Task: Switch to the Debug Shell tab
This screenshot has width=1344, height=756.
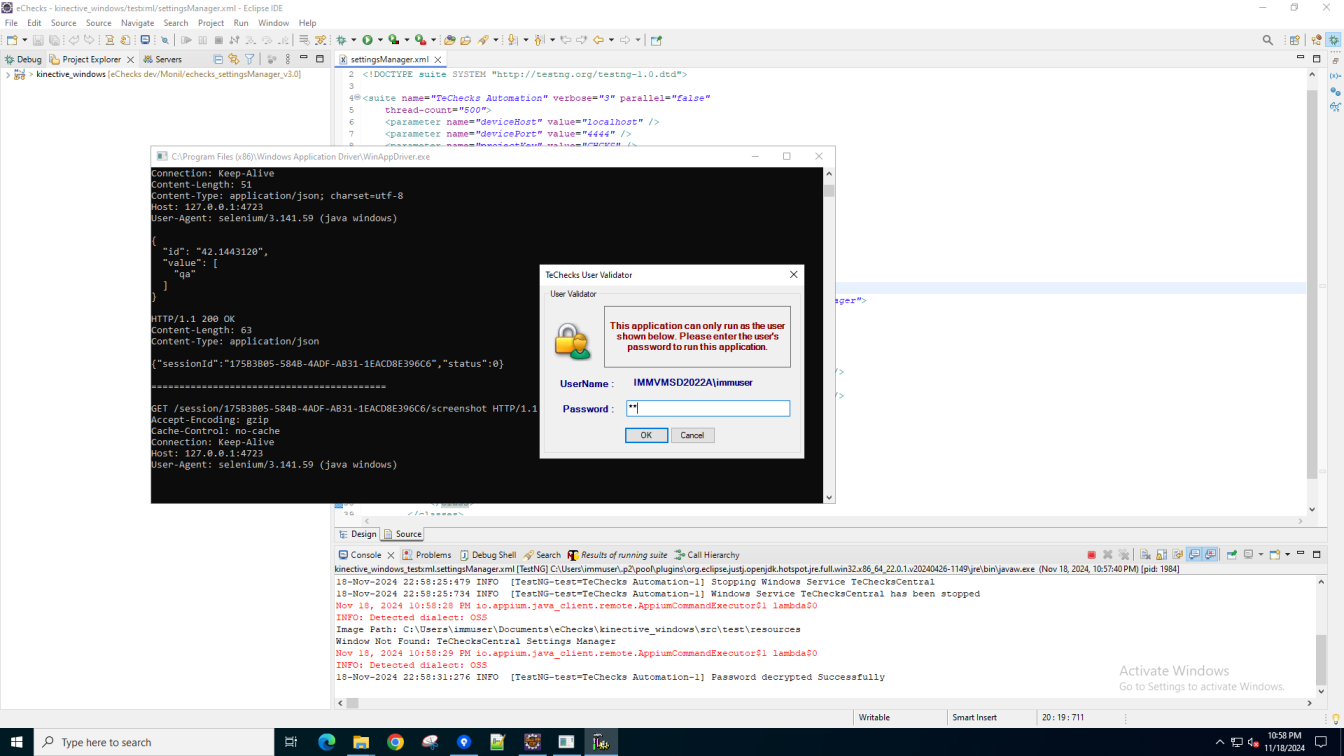Action: point(487,555)
